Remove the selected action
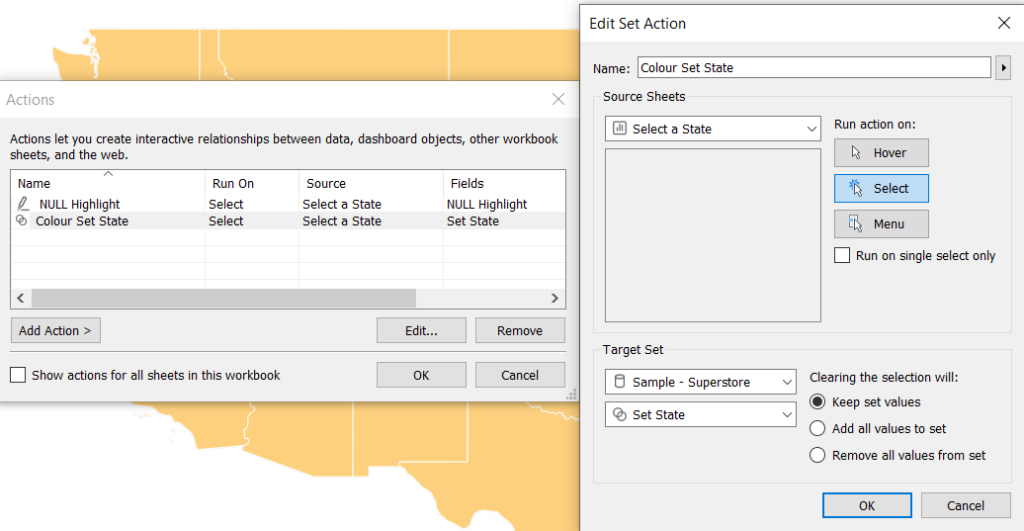Image resolution: width=1024 pixels, height=531 pixels. (520, 330)
